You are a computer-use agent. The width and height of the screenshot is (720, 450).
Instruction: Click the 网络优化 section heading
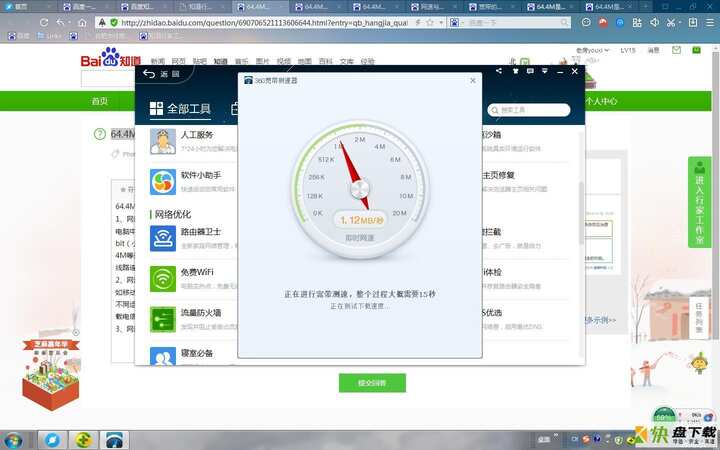(173, 214)
